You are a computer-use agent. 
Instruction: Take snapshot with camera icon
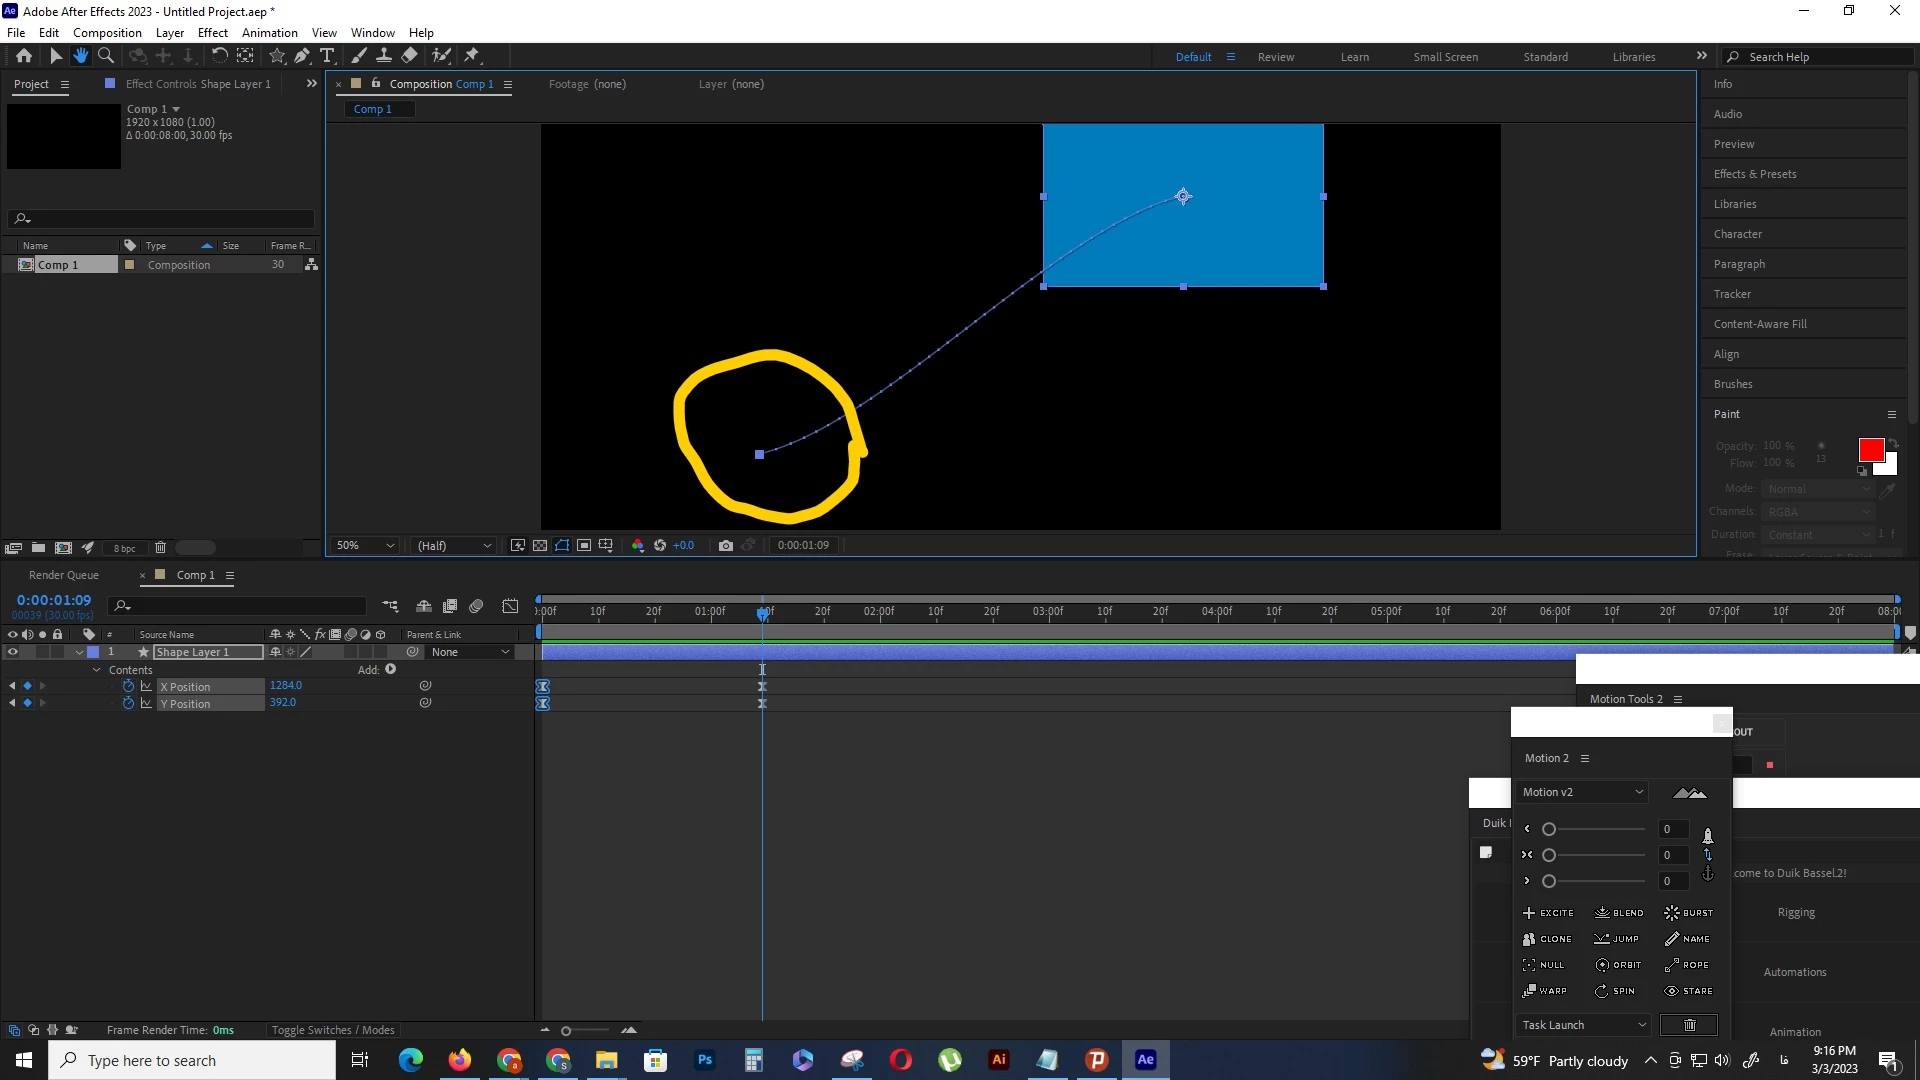pyautogui.click(x=726, y=545)
